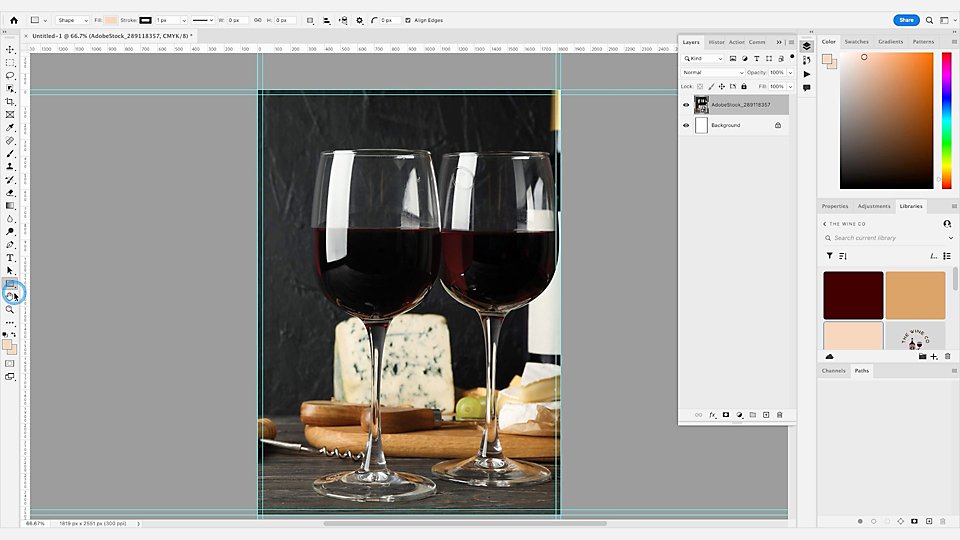Viewport: 960px width, 540px height.
Task: Hide the Background layer
Action: tap(686, 126)
